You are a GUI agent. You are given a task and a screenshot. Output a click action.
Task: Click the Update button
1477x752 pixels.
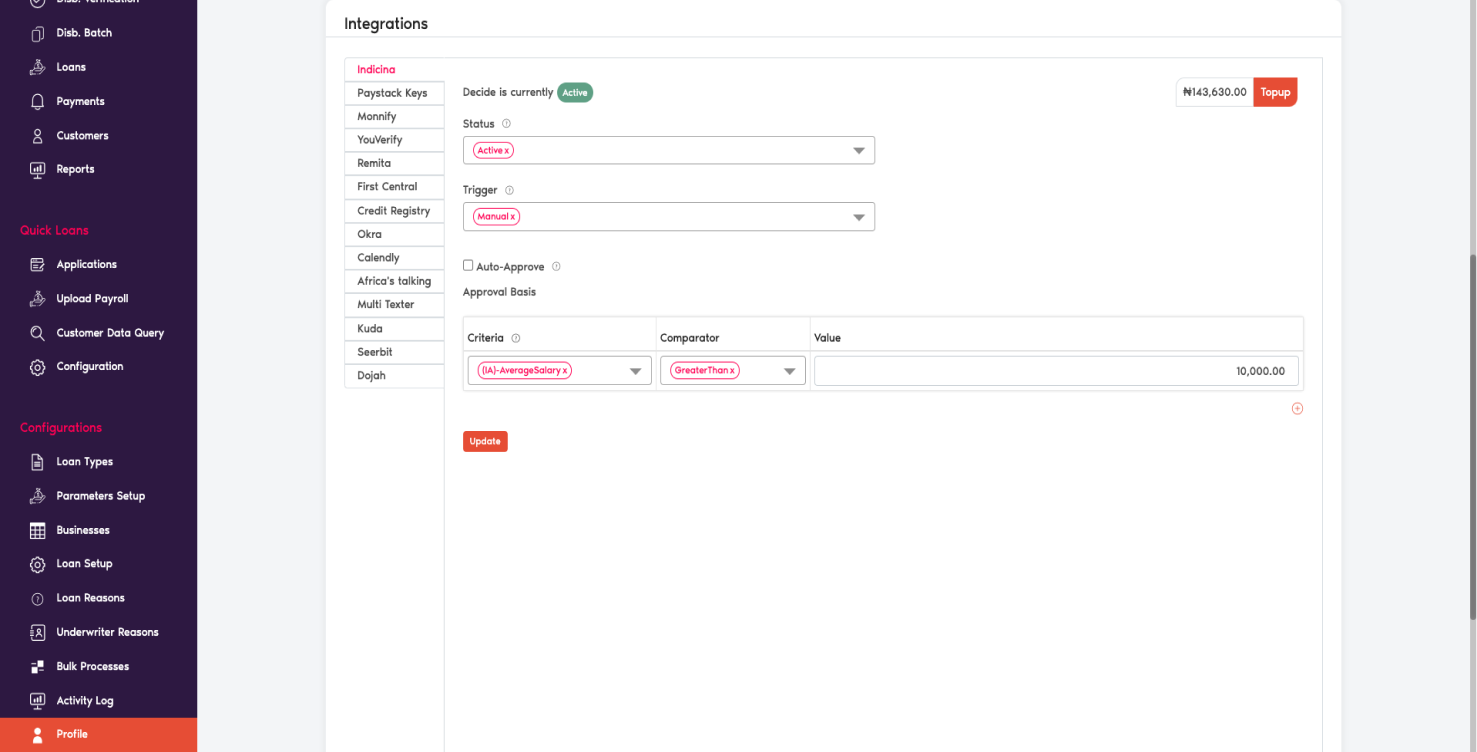coord(485,441)
